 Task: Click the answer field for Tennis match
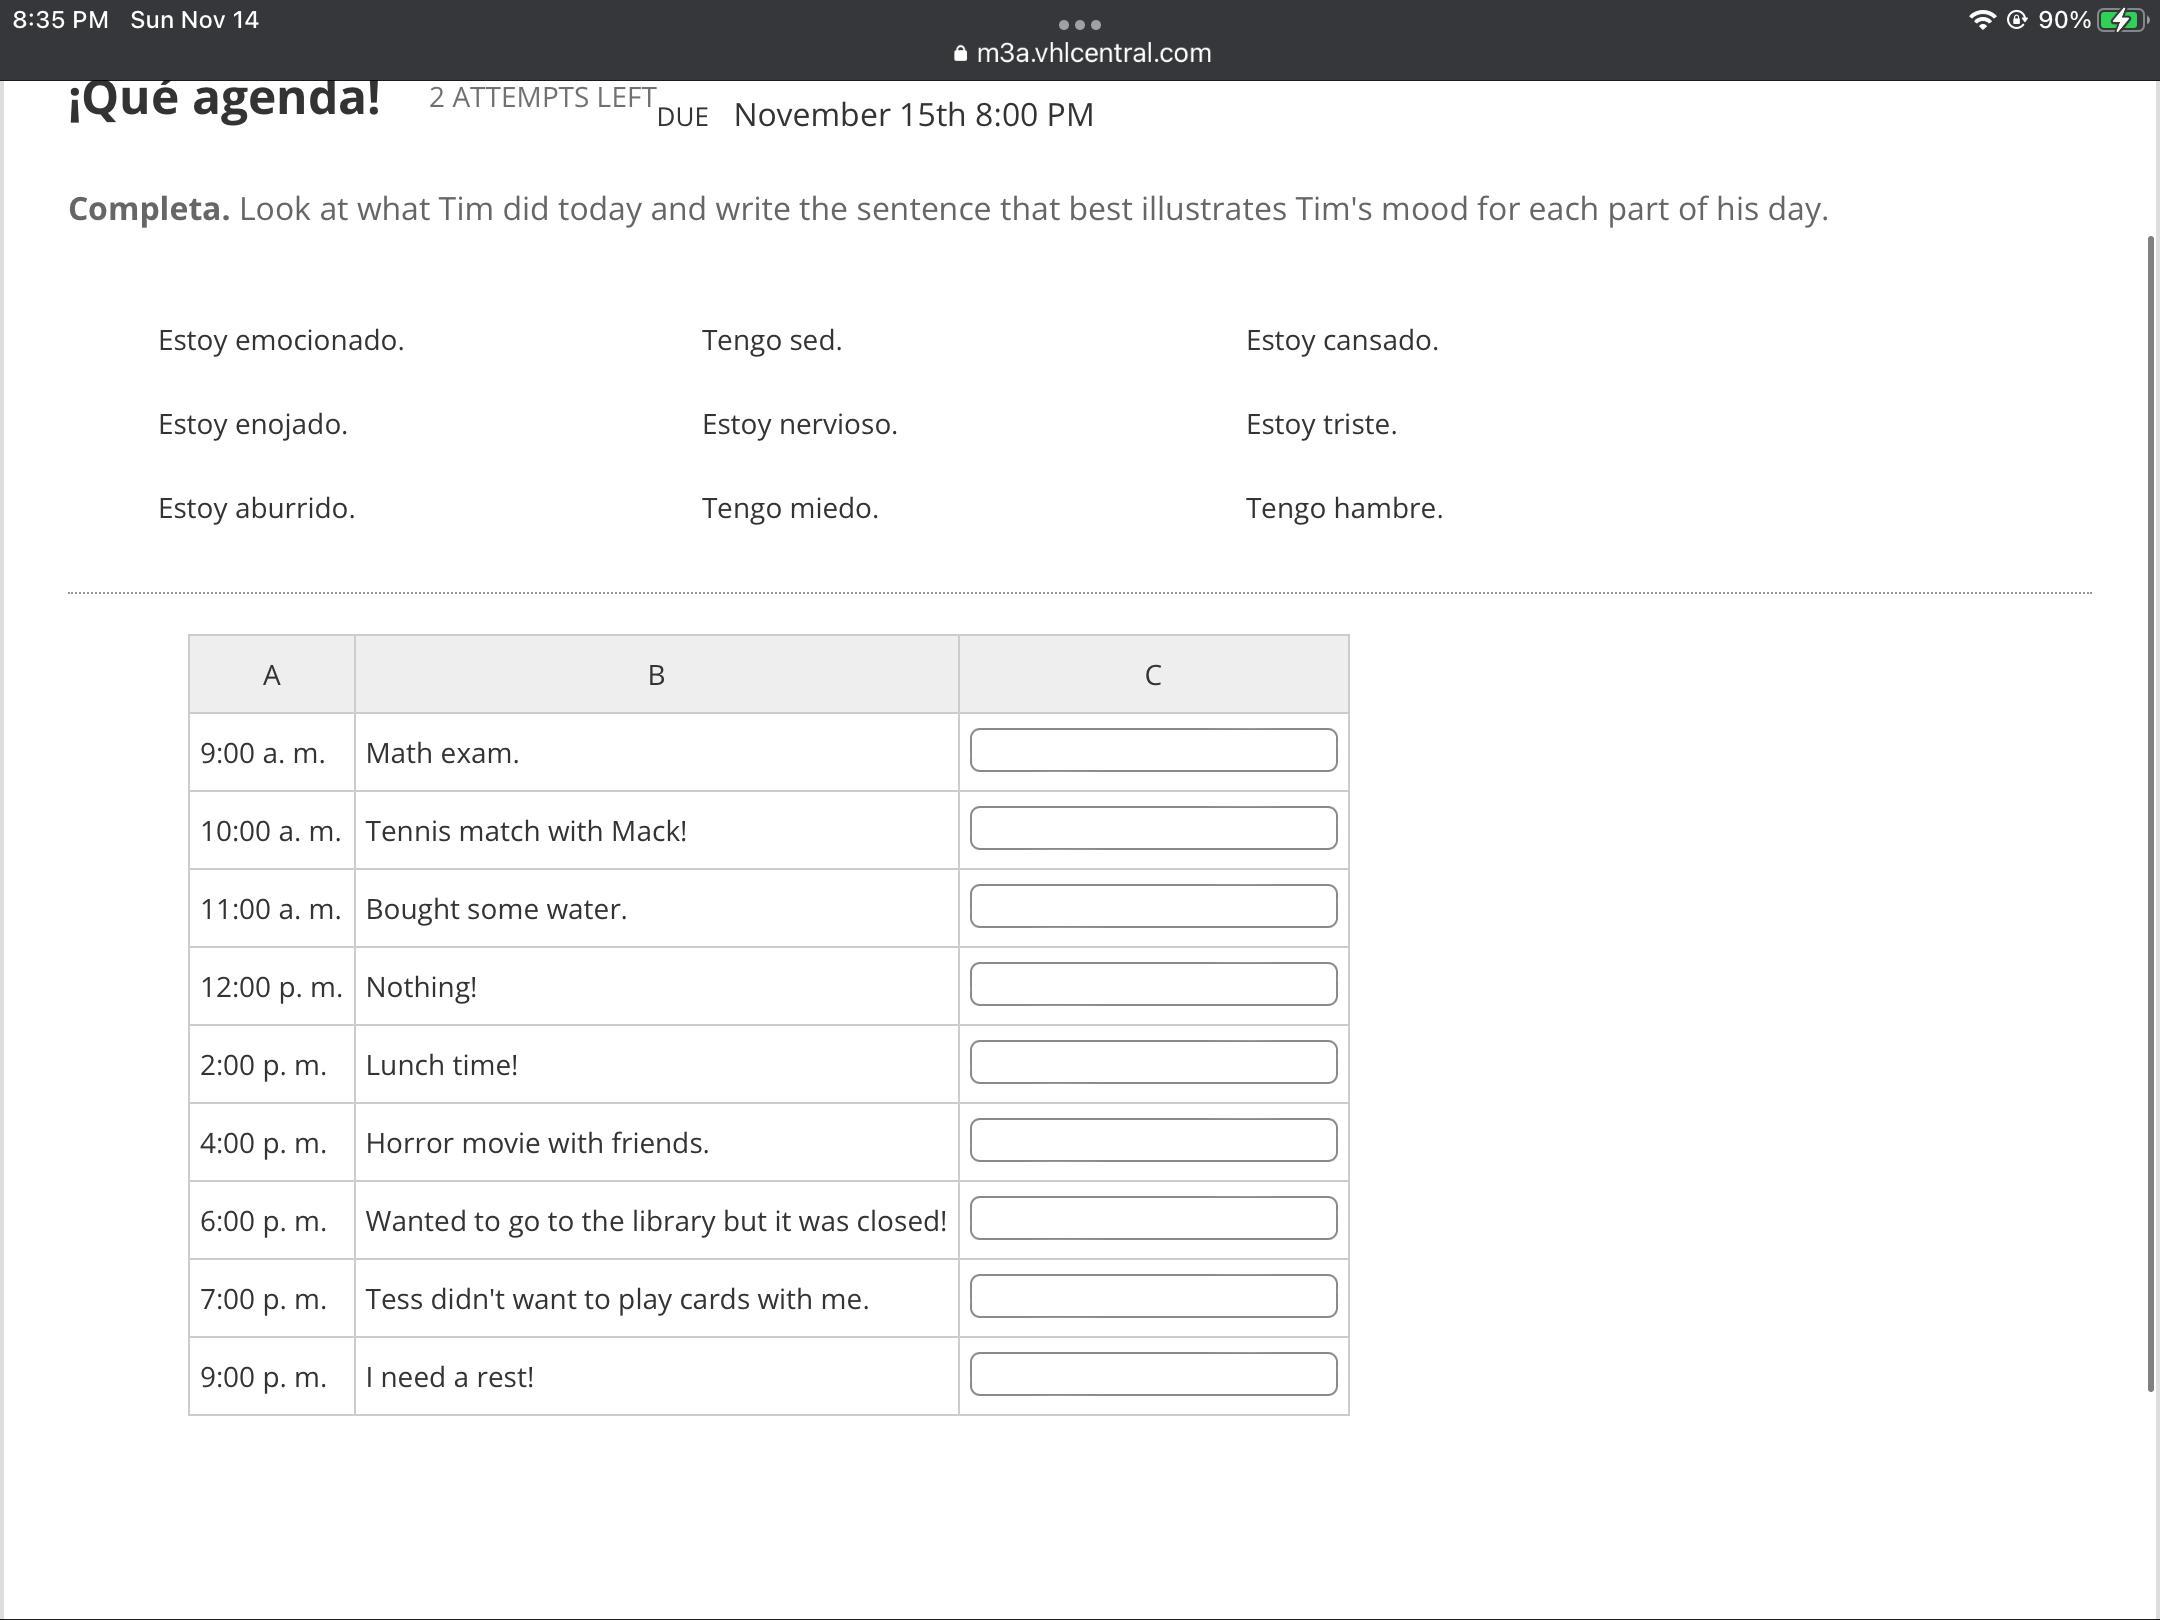click(1152, 828)
